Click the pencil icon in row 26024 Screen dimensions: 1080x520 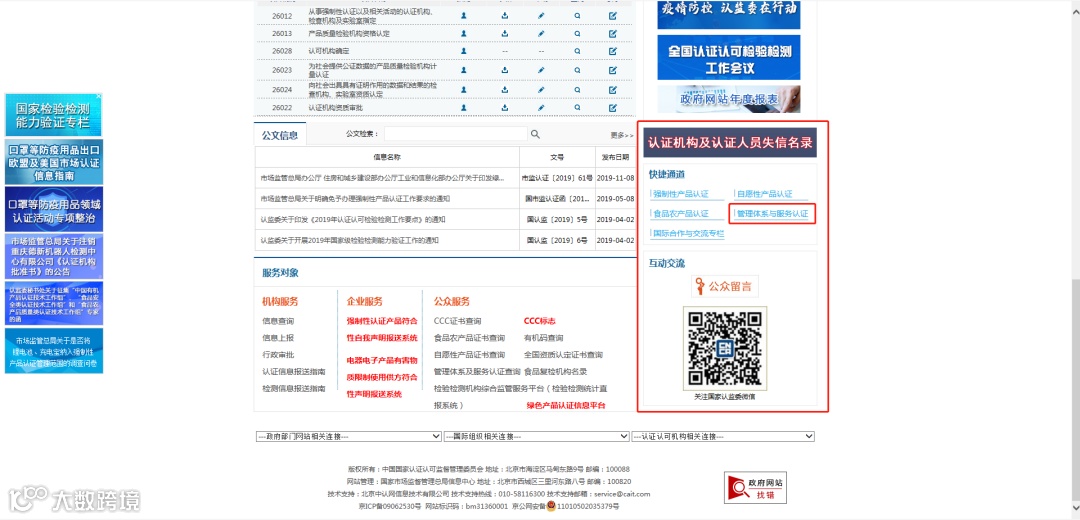(x=541, y=89)
